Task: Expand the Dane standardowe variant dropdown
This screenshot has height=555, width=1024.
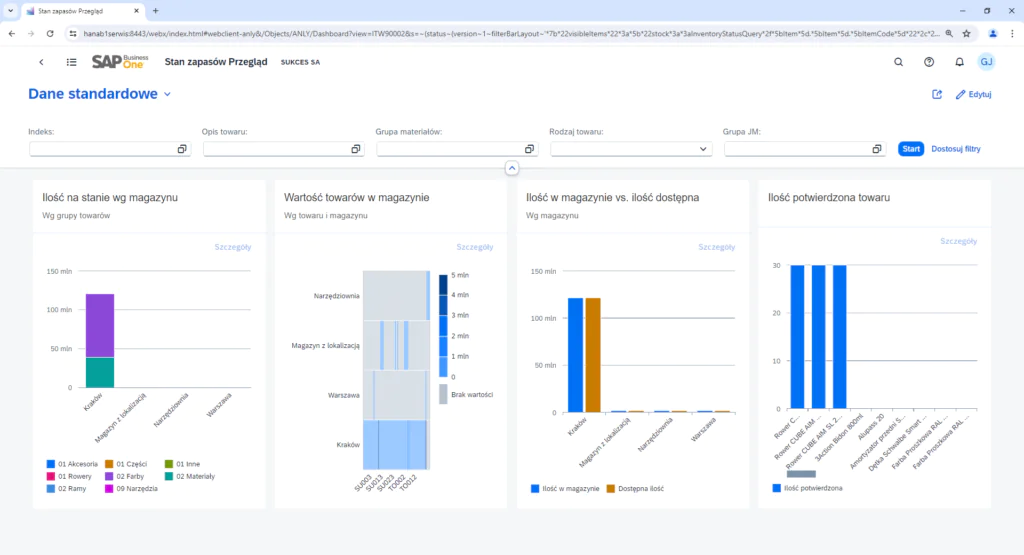Action: point(167,95)
